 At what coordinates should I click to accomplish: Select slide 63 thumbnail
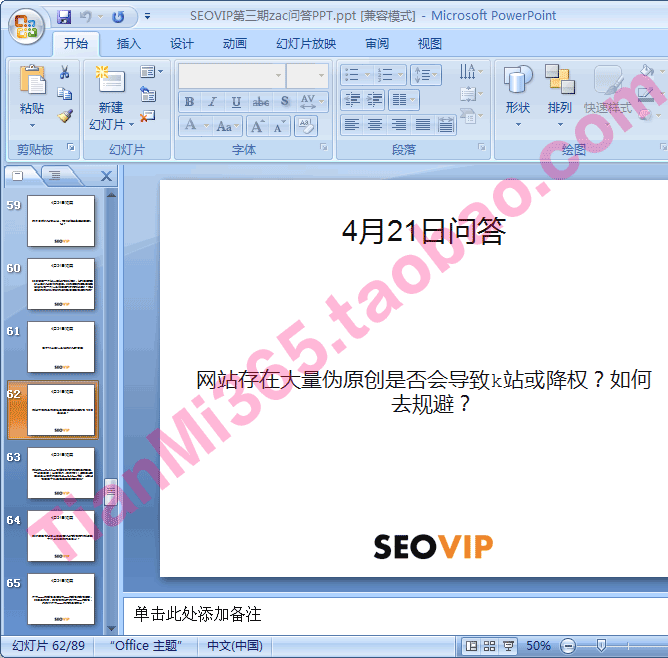[61, 473]
